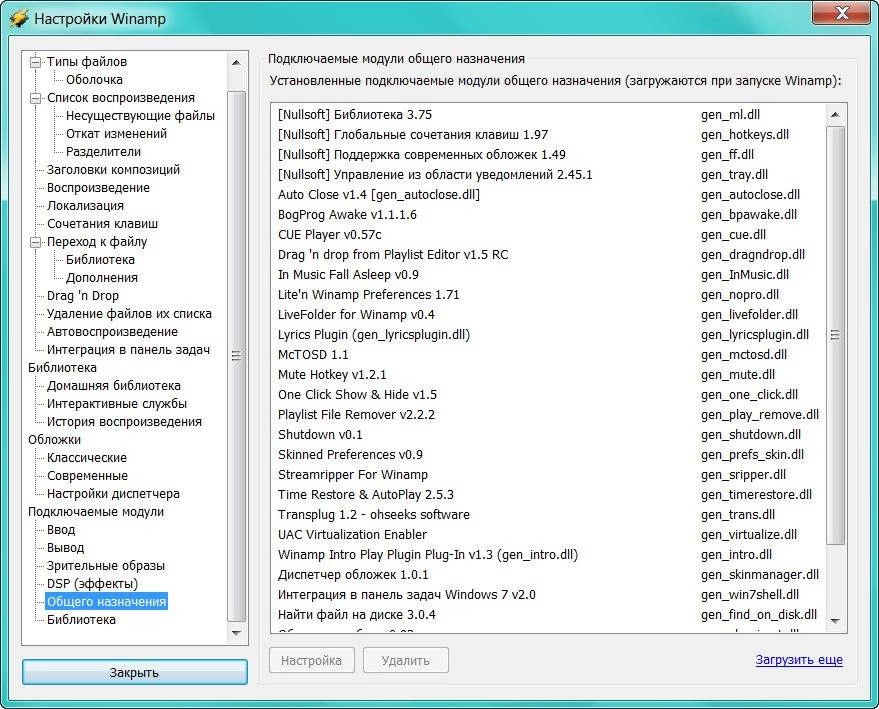
Task: Open Дополнения under Переход к файлу
Action: pos(101,277)
